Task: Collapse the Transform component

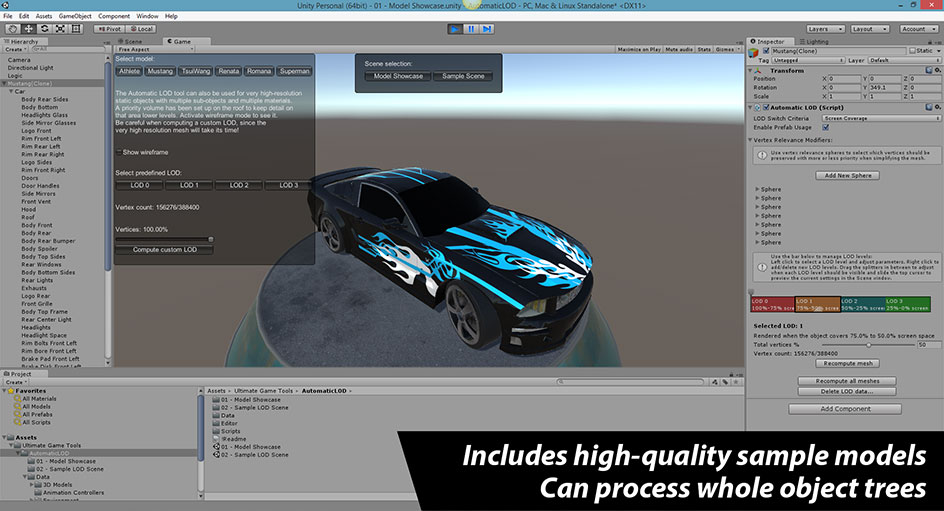Action: pos(750,70)
